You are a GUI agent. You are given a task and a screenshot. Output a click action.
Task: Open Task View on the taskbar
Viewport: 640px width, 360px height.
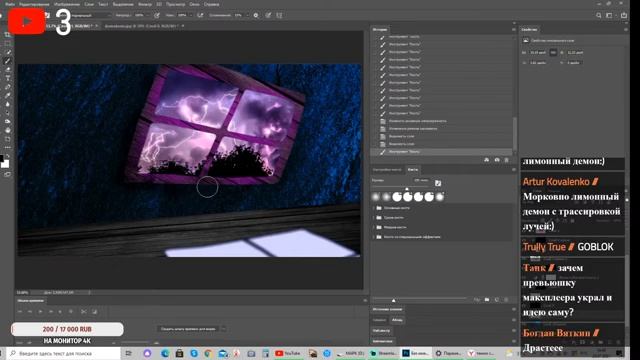pos(129,353)
